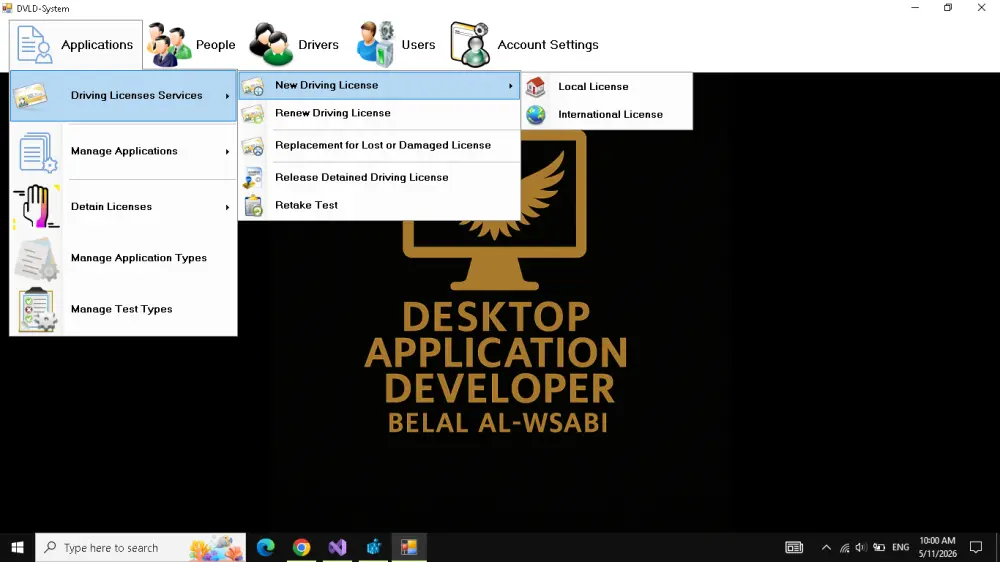The height and width of the screenshot is (562, 1000).
Task: Choose Retake Test
Action: point(379,205)
